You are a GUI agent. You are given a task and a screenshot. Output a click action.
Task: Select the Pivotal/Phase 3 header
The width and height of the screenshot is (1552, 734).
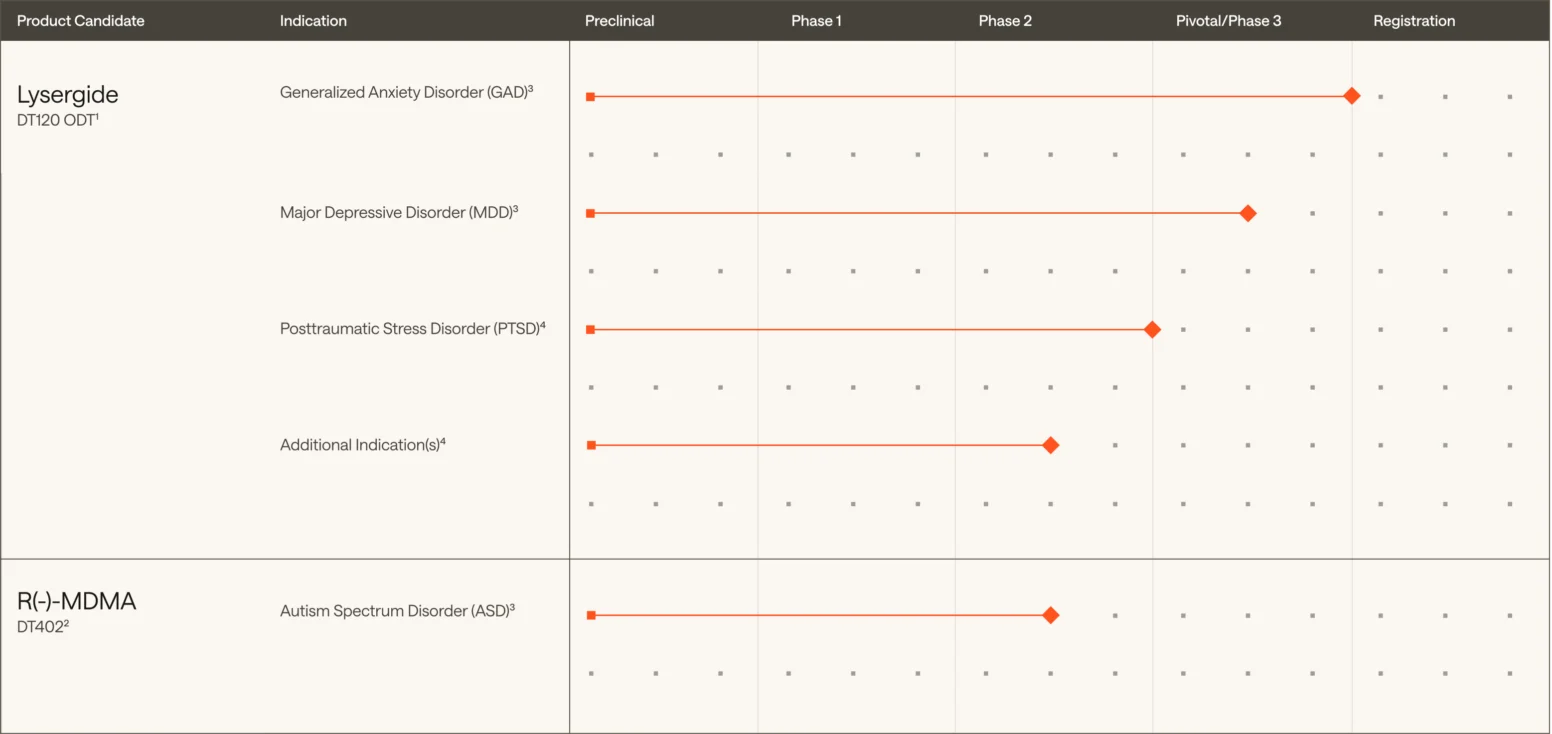[x=1228, y=21]
